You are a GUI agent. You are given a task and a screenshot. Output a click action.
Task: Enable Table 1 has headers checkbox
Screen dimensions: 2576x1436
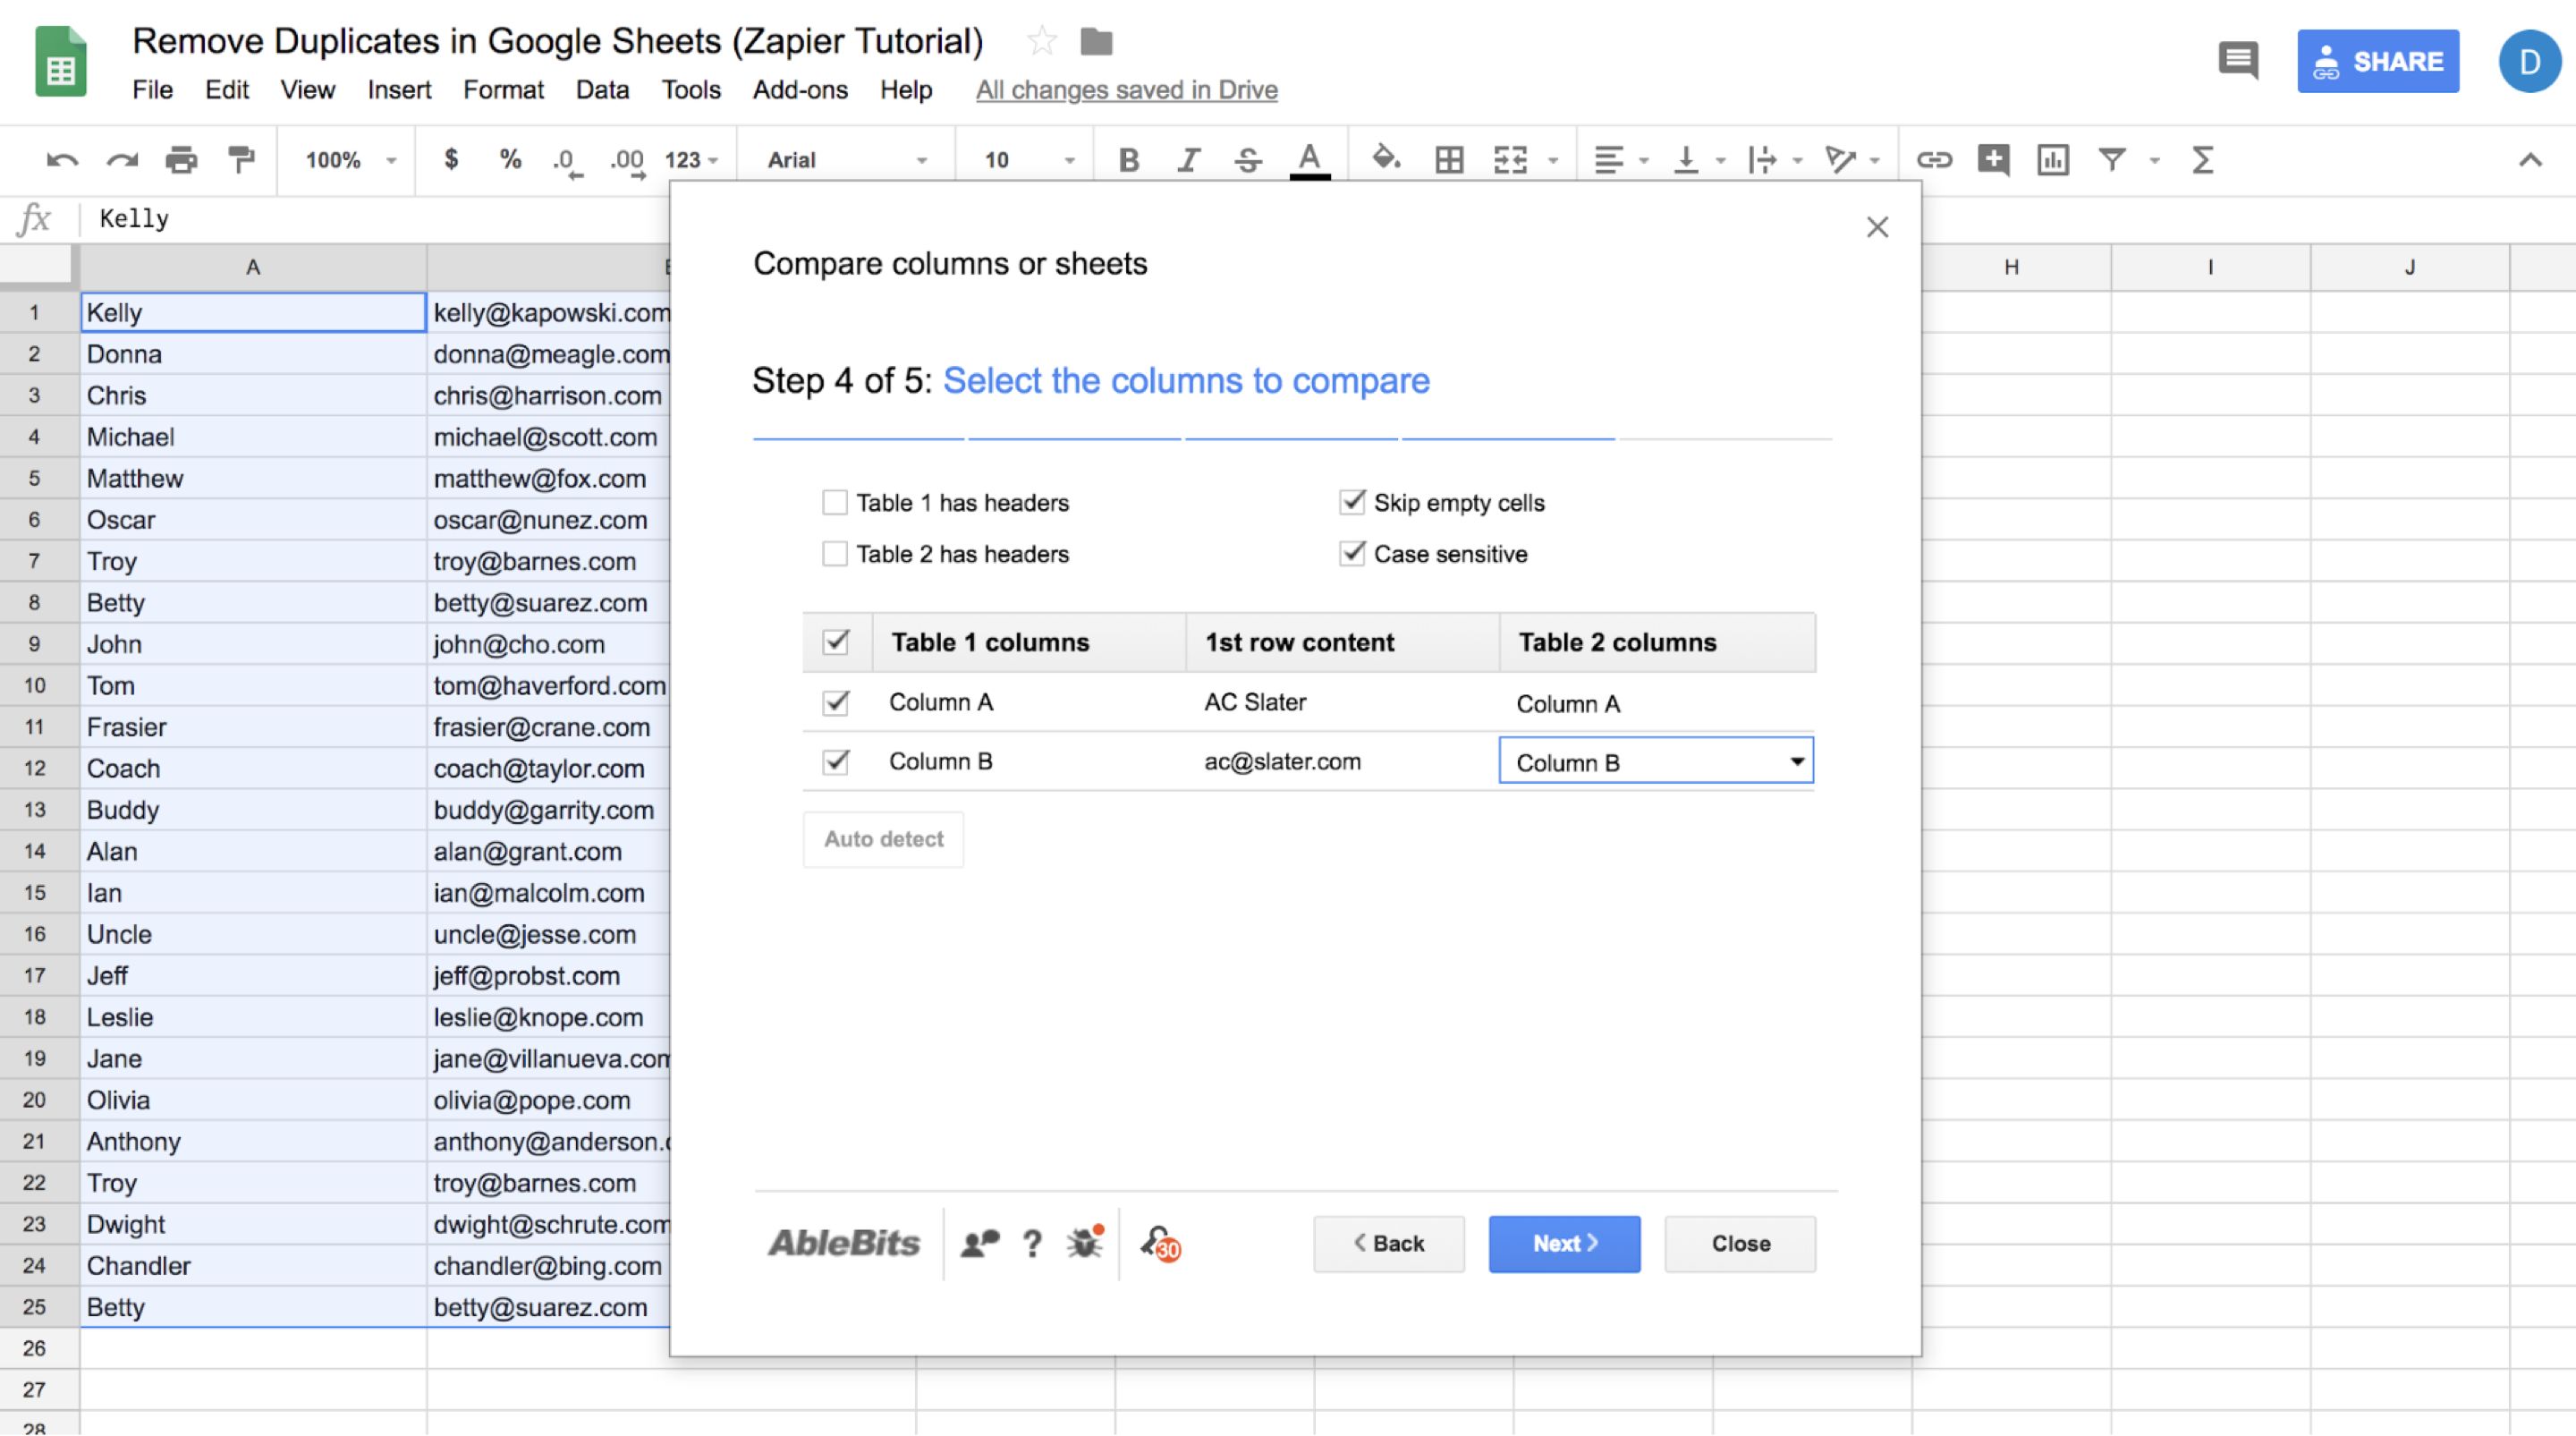(835, 502)
